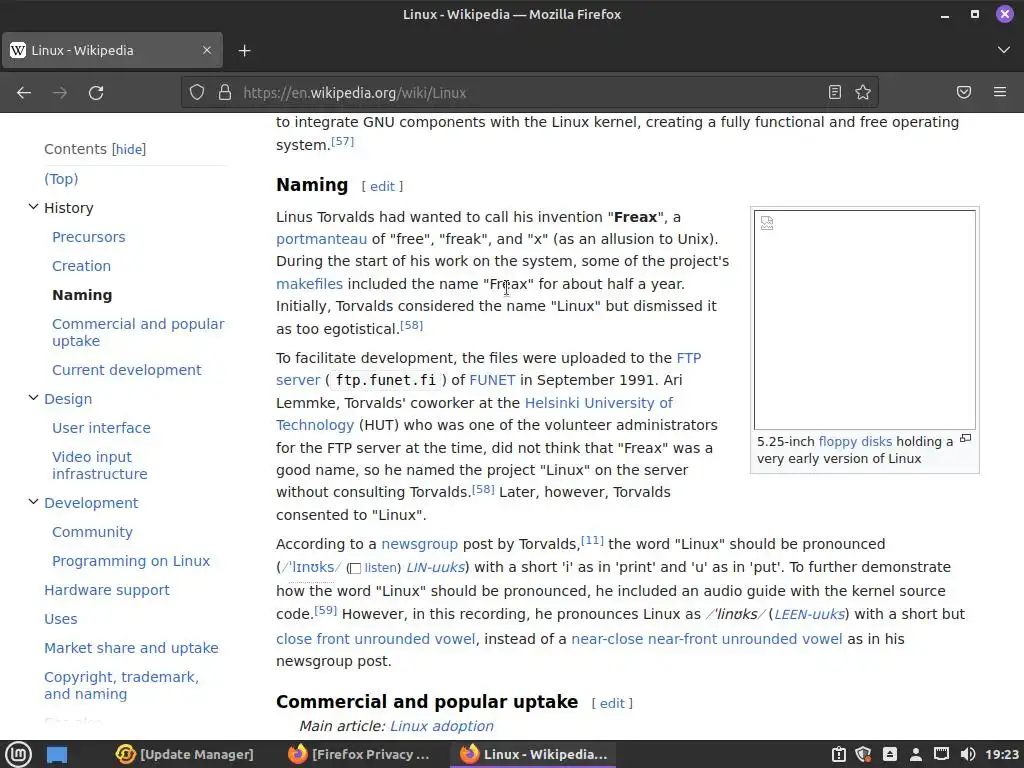
Task: Go to Copyright, trademark, and naming in the contents
Action: (x=121, y=685)
